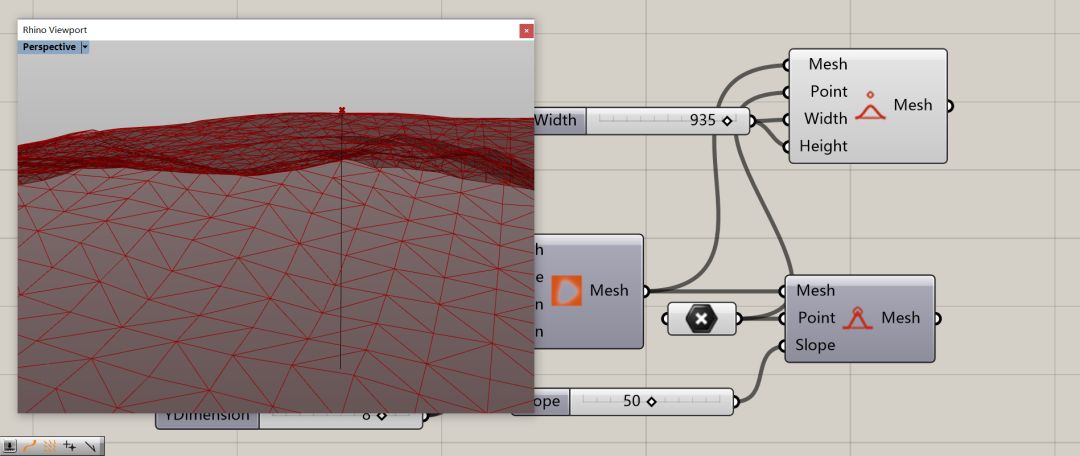Click the diagonal arrow icon in the bottom toolbar
This screenshot has width=1080, height=456.
91,446
